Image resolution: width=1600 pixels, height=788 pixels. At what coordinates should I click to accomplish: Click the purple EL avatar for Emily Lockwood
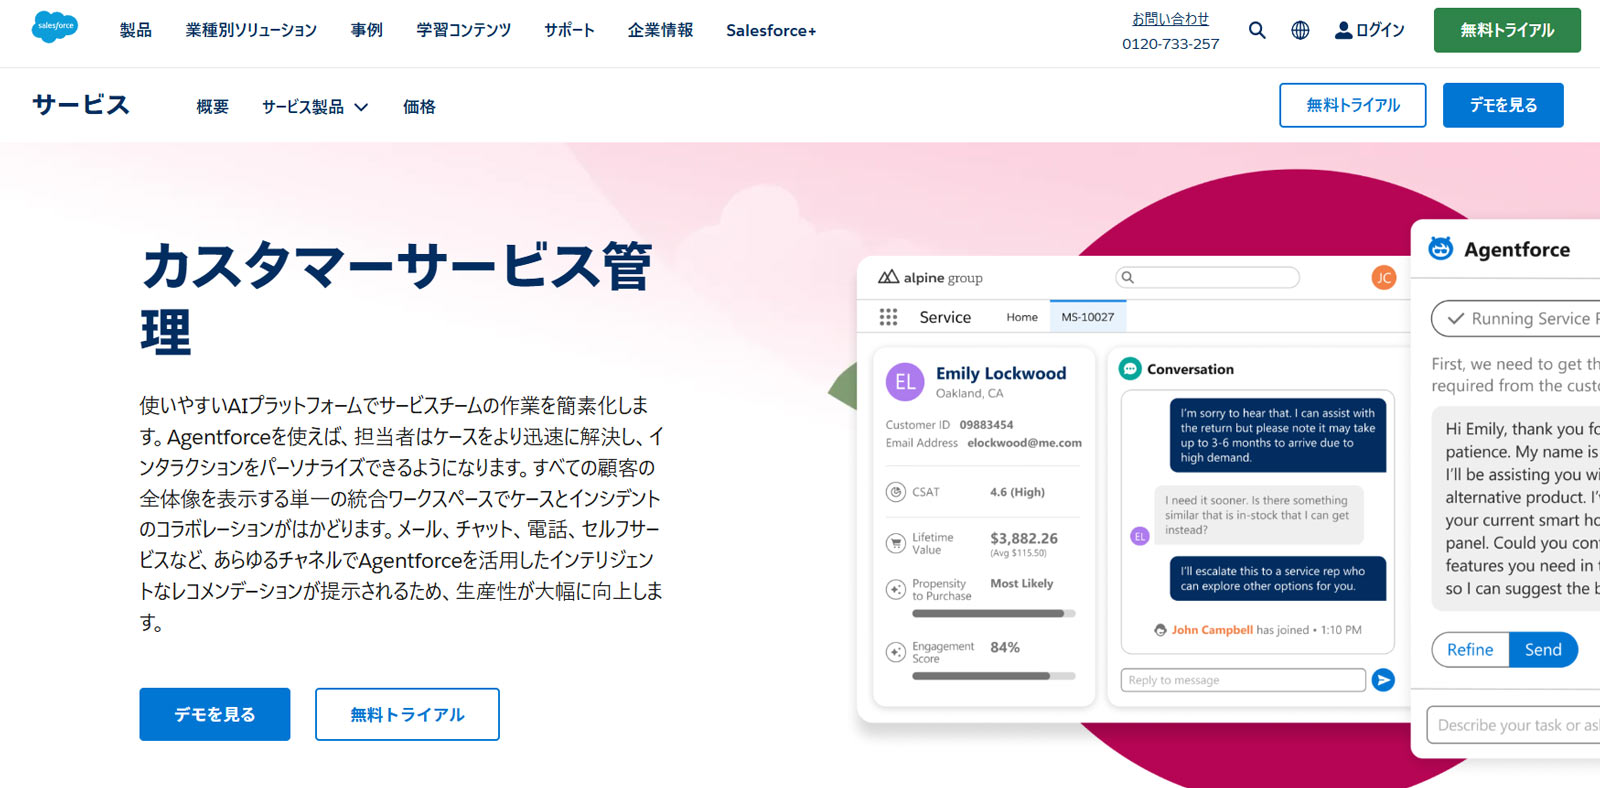[x=905, y=382]
